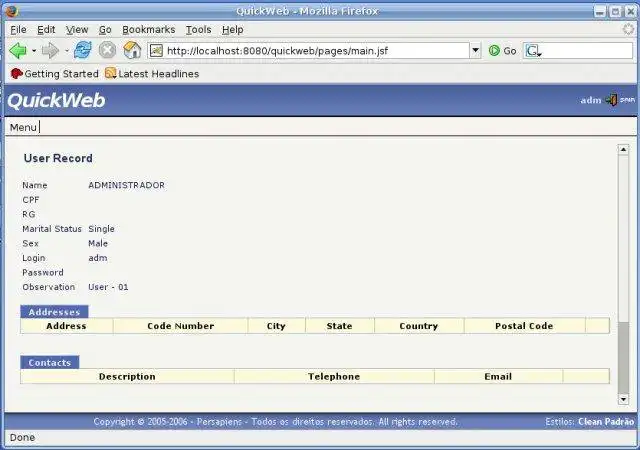Image resolution: width=640 pixels, height=450 pixels.
Task: Click the State column header
Action: [339, 326]
